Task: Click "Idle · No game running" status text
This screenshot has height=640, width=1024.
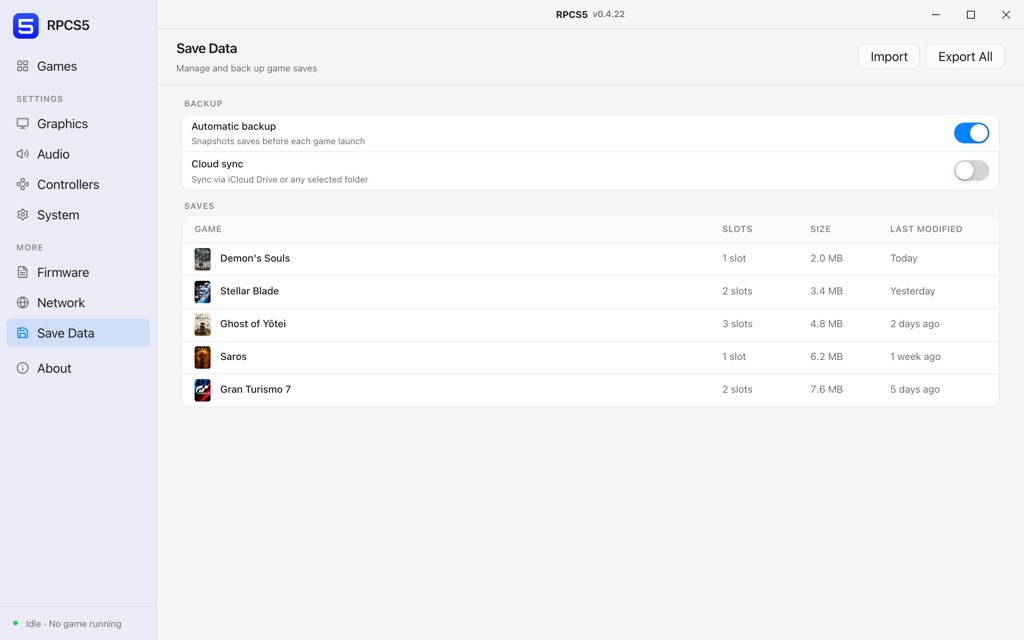Action: [73, 624]
